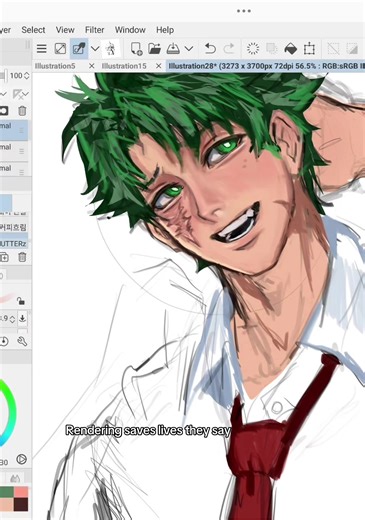Click the light blue brush thumbnail

point(6,204)
